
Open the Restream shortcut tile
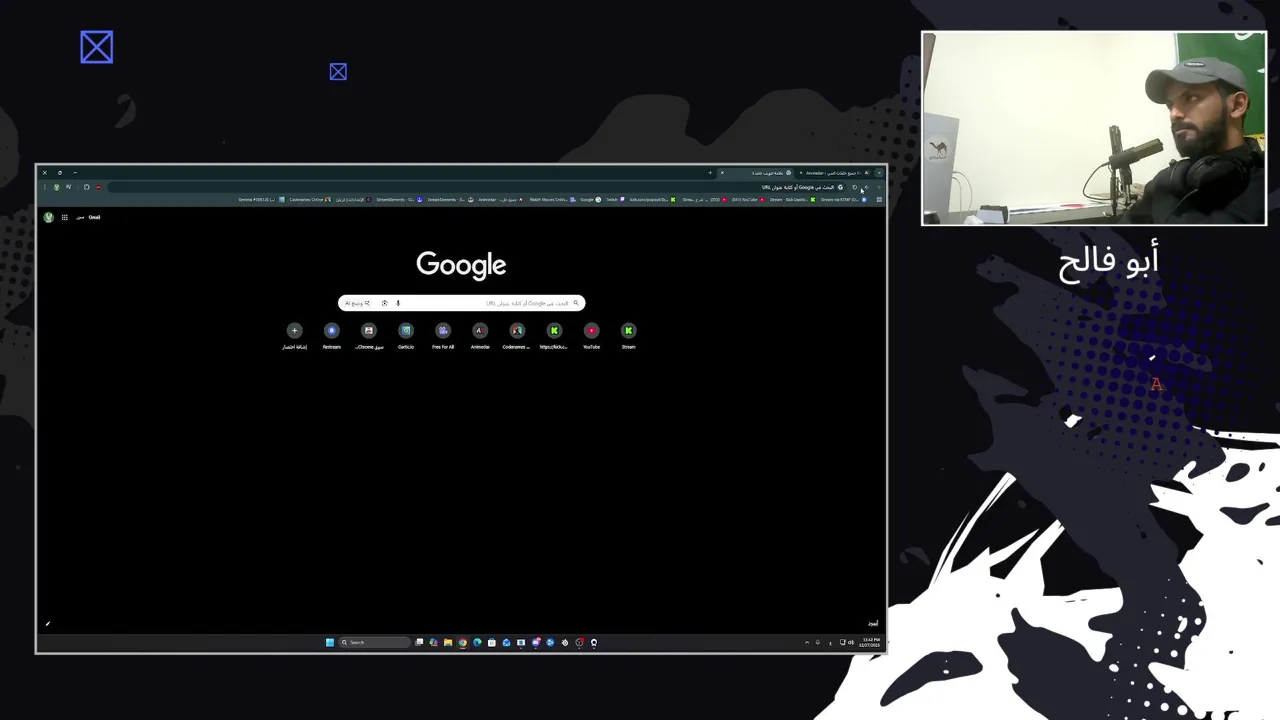[x=331, y=334]
